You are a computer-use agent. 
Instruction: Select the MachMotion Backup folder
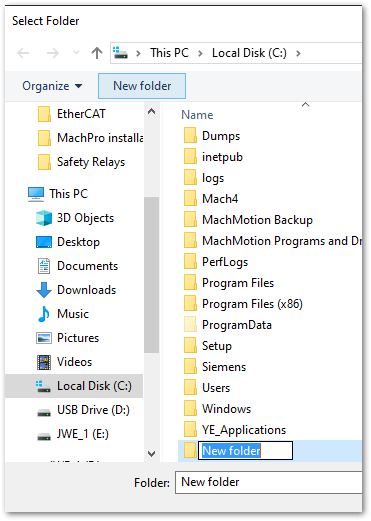tap(248, 220)
